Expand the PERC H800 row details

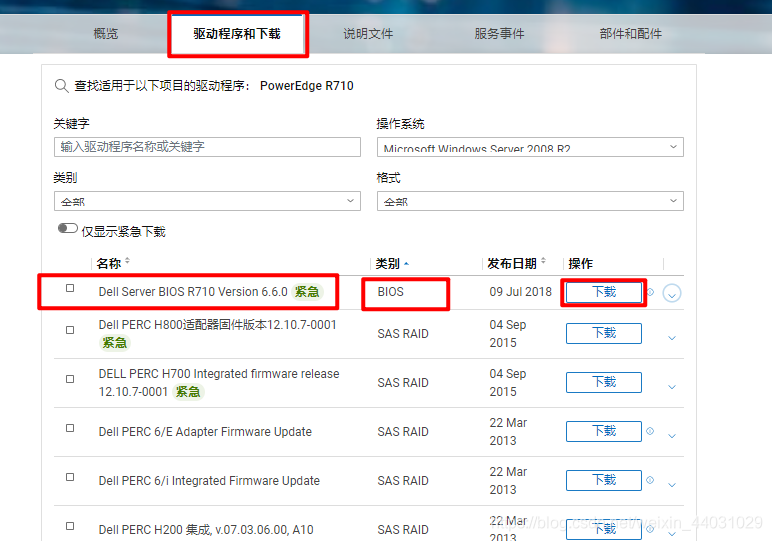pyautogui.click(x=672, y=338)
